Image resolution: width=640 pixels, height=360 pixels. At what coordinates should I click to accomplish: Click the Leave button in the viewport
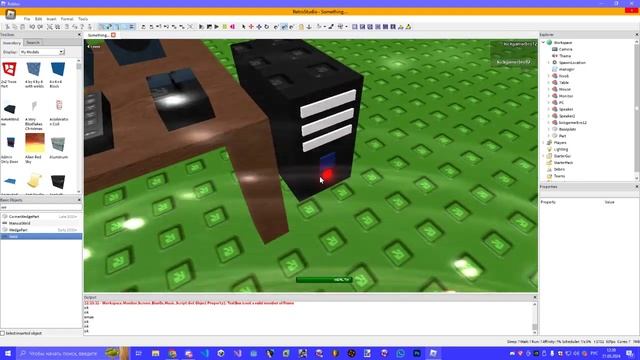pos(93,47)
